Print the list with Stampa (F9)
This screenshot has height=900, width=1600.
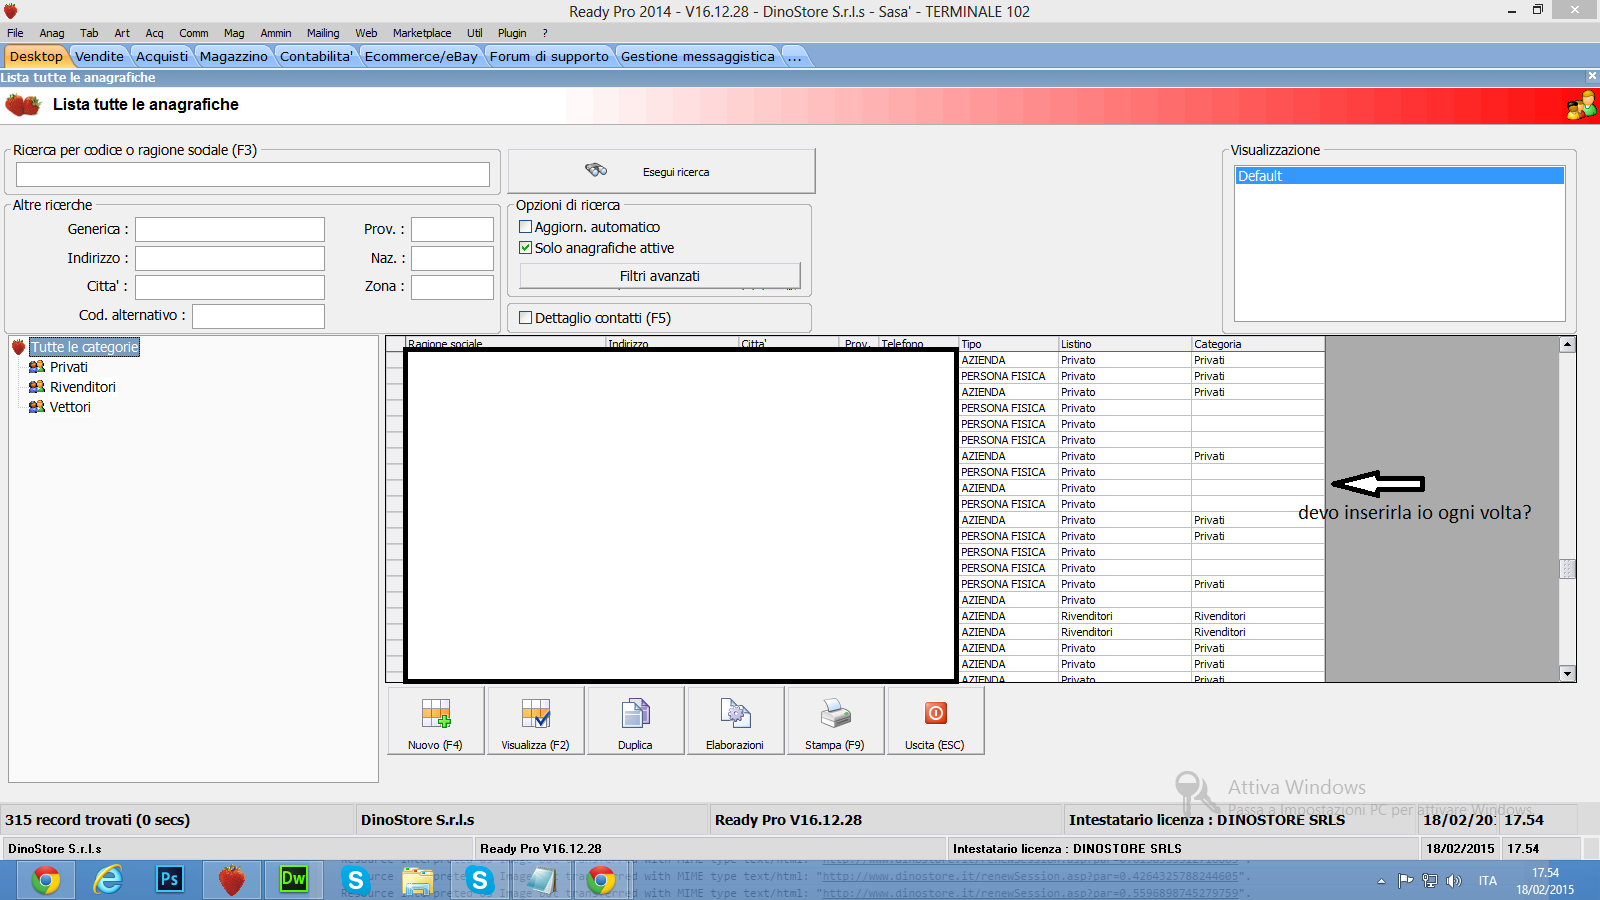[x=836, y=720]
